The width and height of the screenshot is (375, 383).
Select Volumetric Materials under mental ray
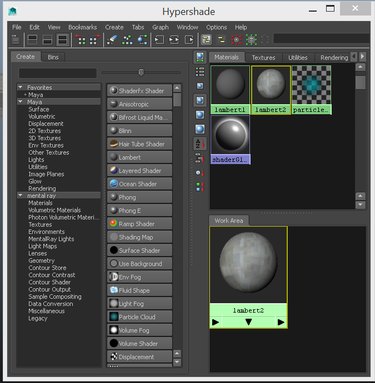[x=54, y=210]
